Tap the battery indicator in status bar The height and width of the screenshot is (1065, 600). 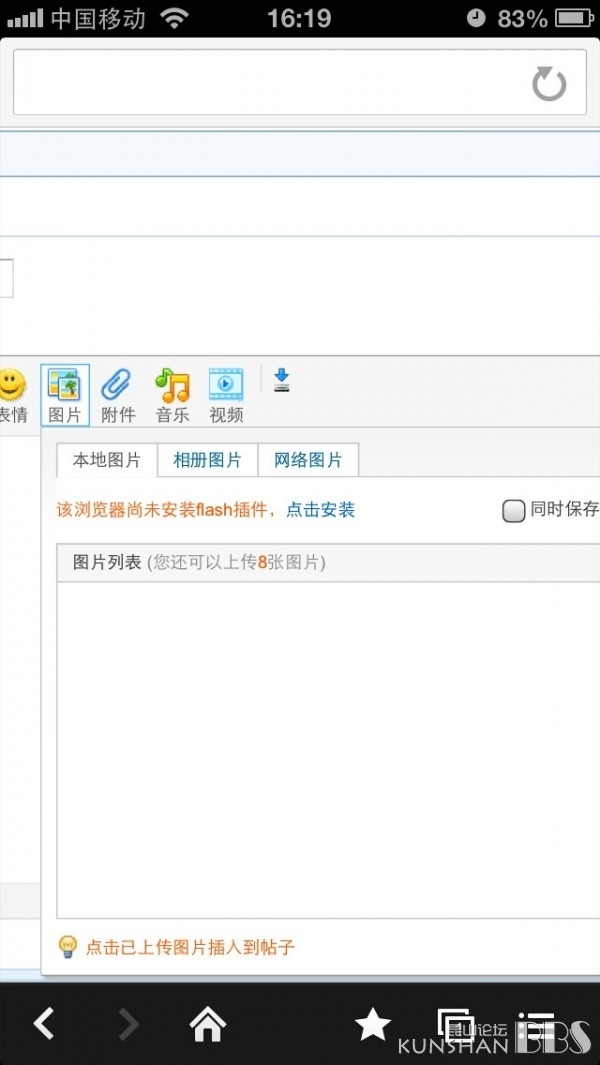tap(575, 18)
